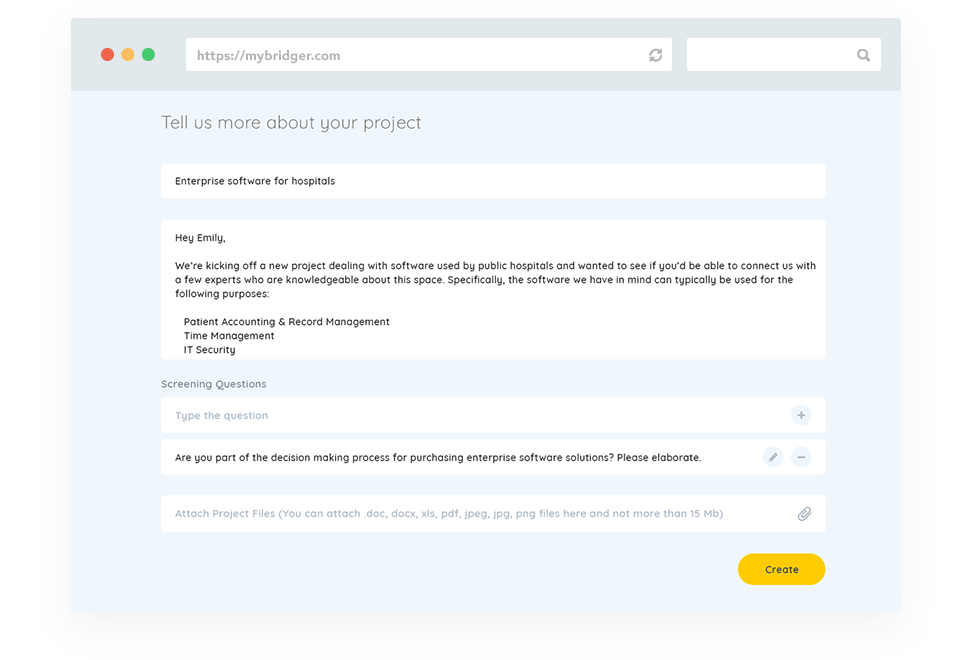Refresh the current page
This screenshot has width=973, height=660.
coord(655,55)
